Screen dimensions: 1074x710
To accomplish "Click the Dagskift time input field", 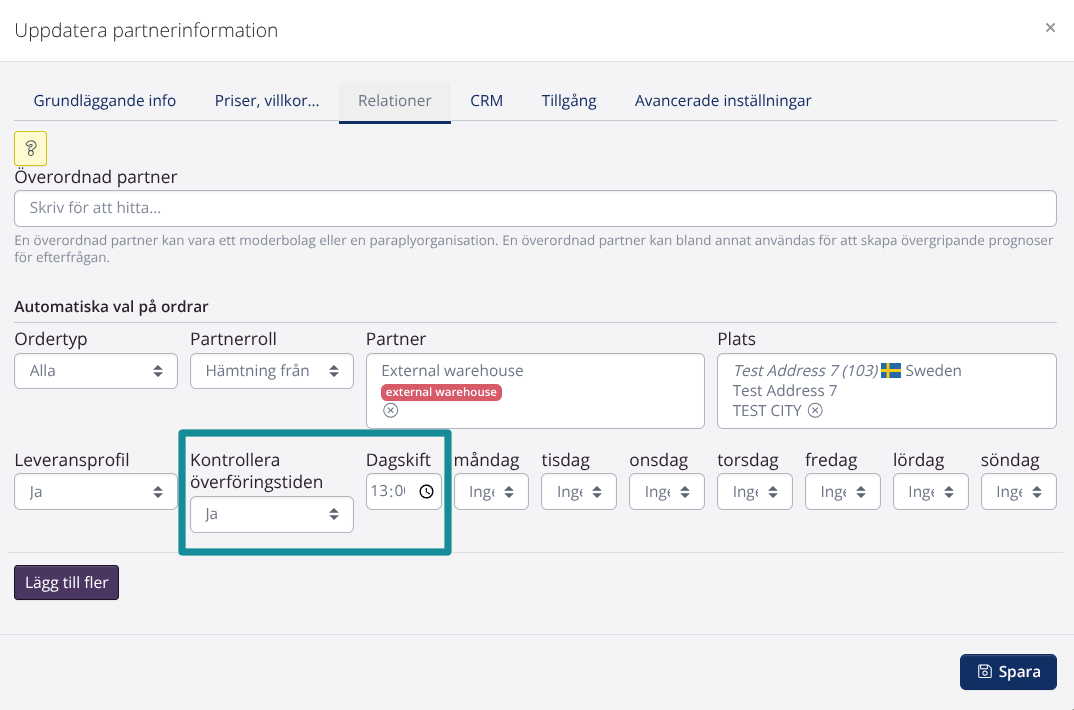I will point(403,492).
